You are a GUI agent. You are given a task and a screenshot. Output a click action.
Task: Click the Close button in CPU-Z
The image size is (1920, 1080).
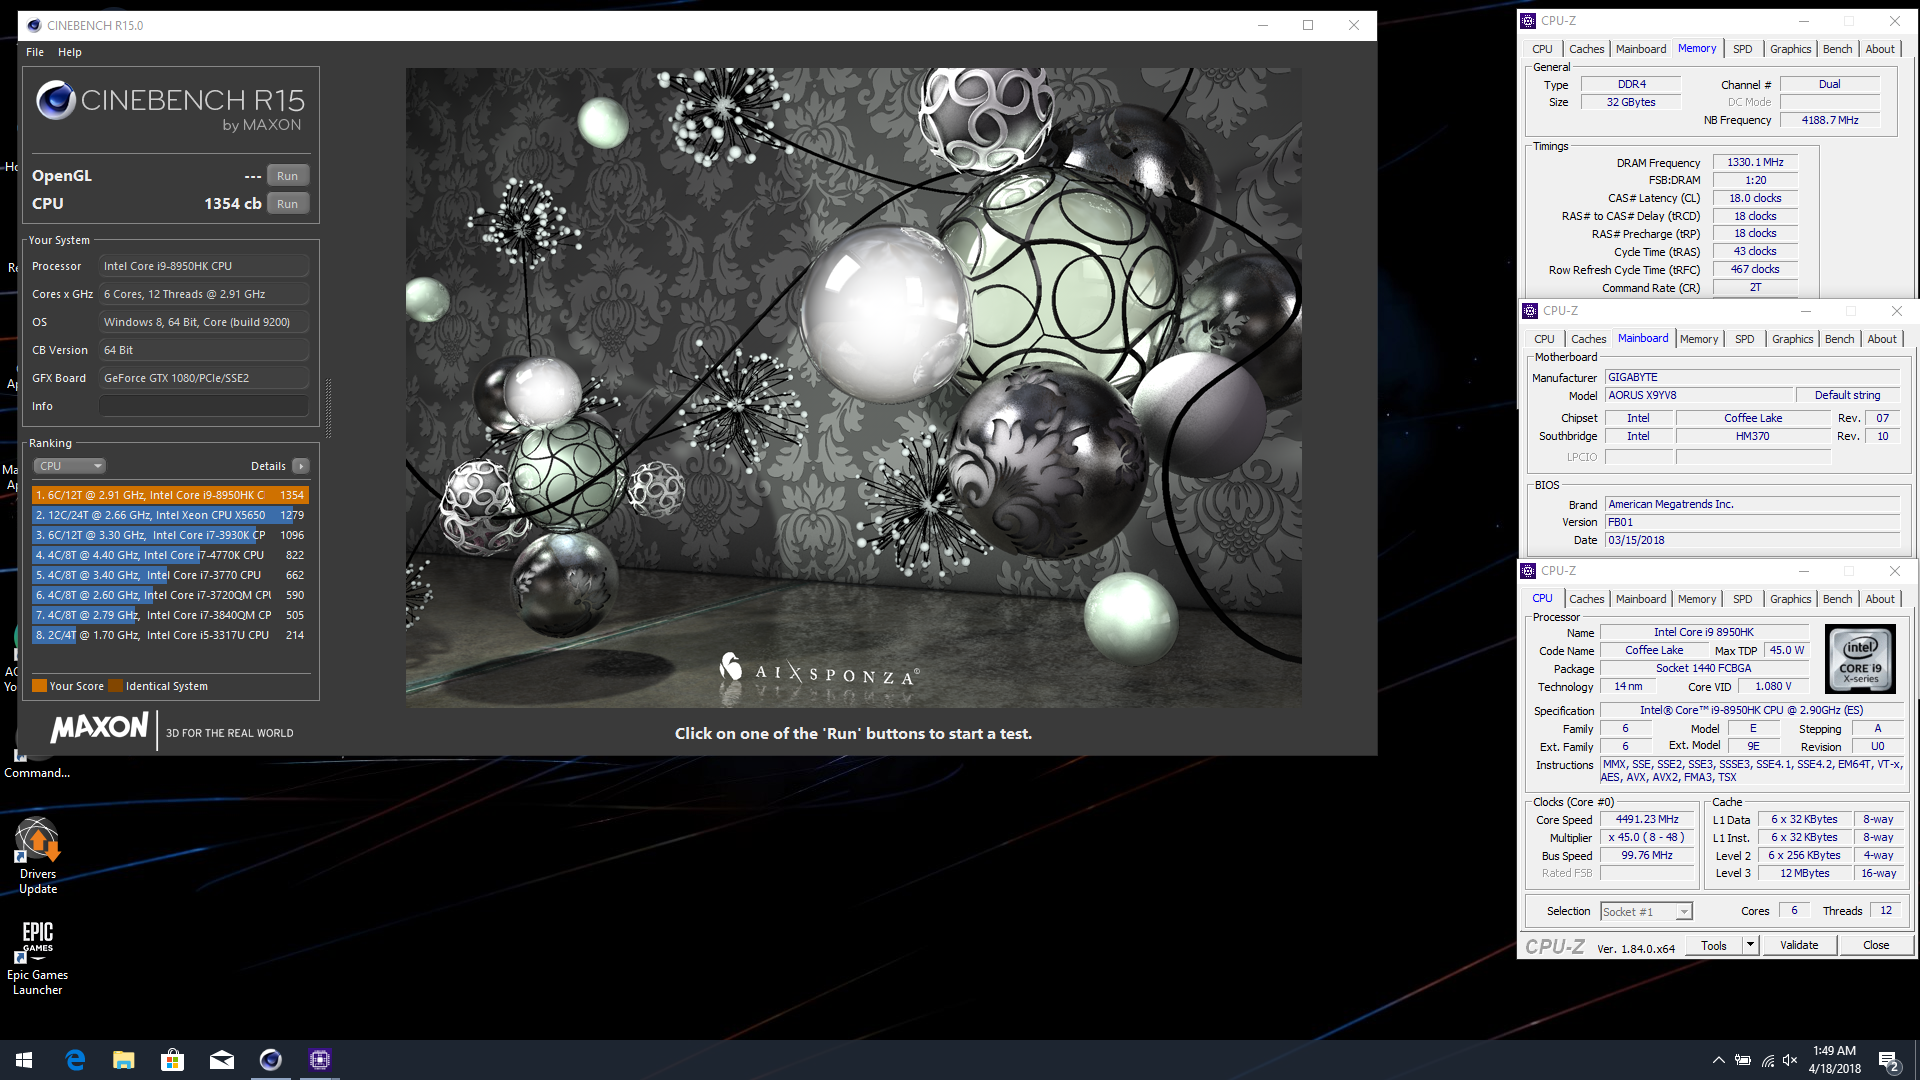(x=1876, y=946)
